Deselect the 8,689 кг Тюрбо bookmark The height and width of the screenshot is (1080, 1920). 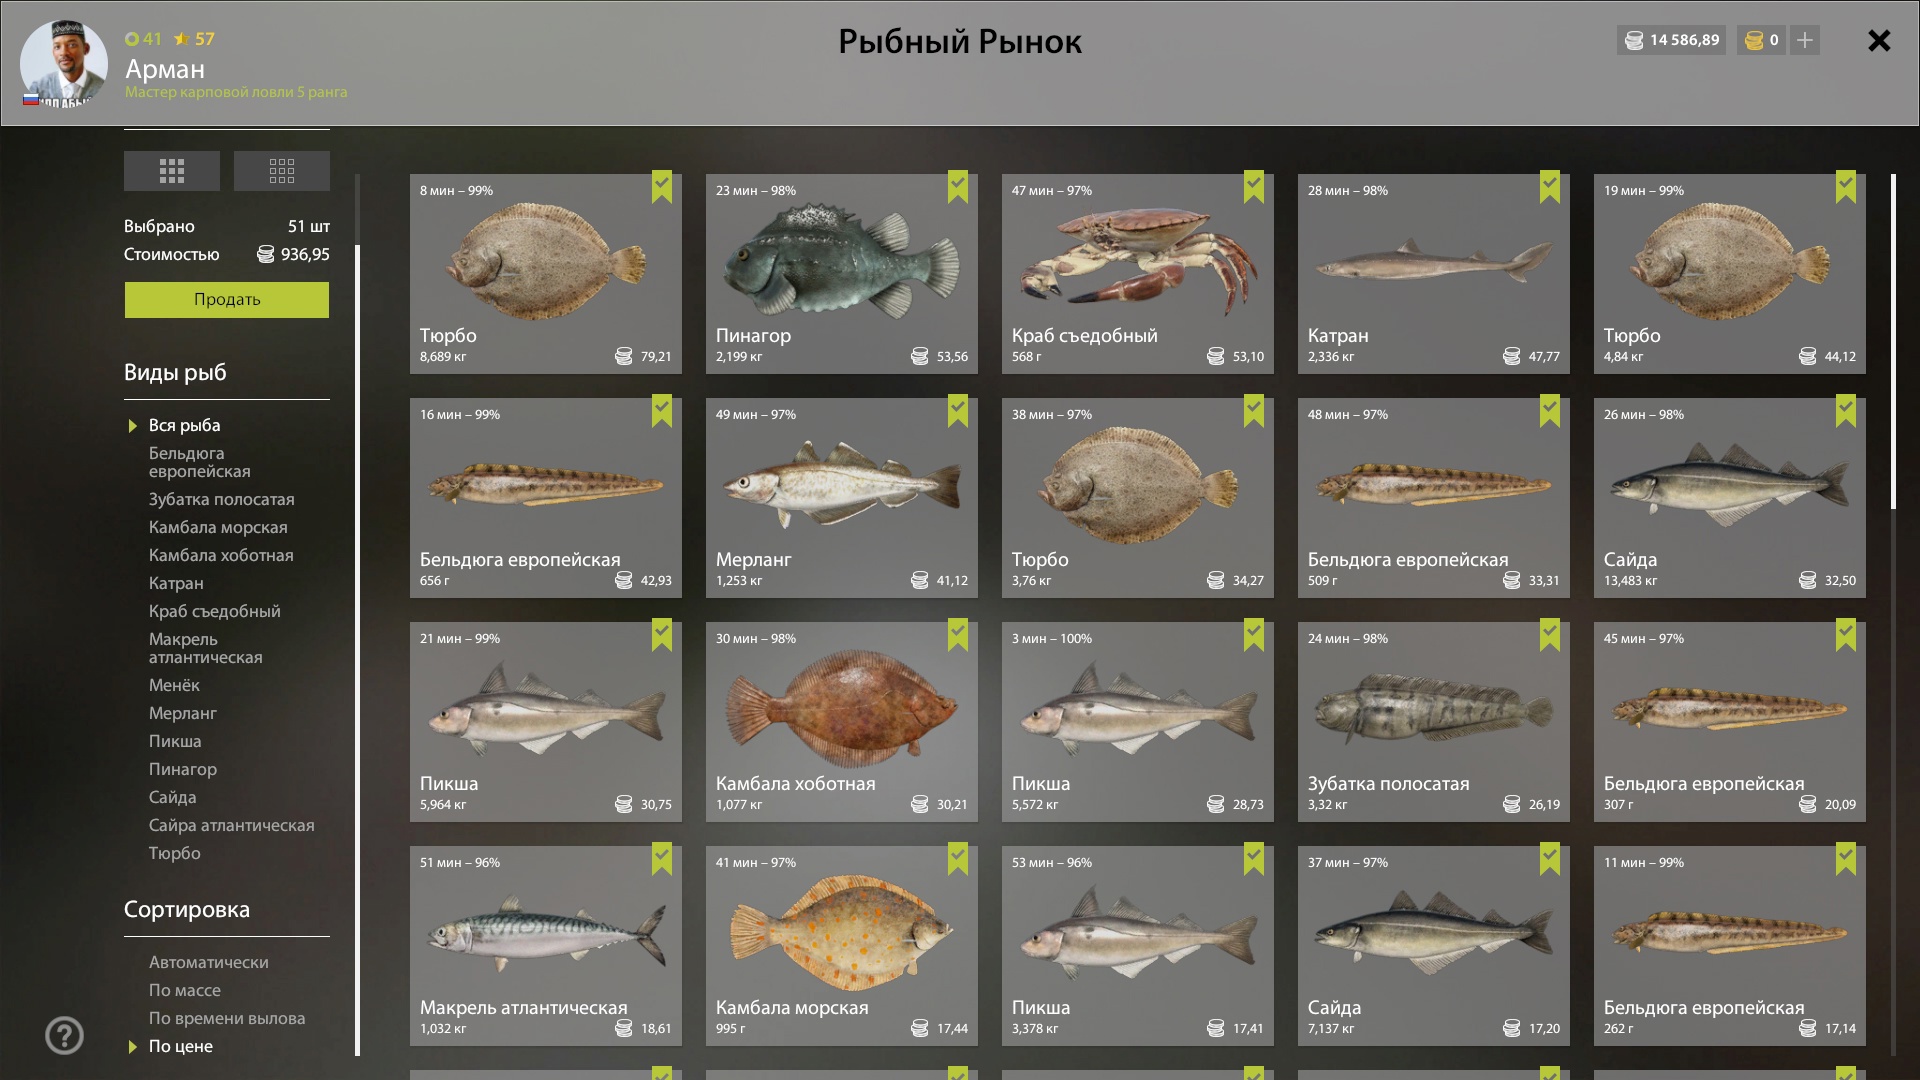click(x=662, y=187)
